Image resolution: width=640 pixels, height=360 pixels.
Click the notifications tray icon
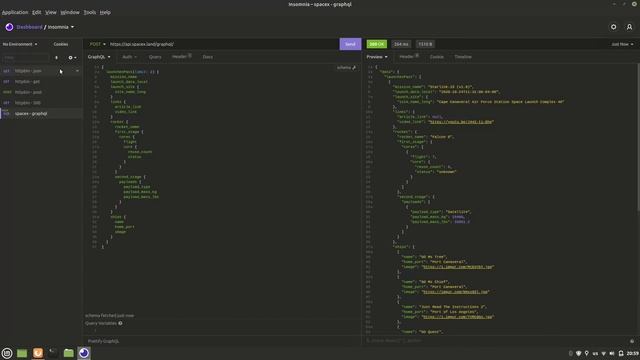point(621,353)
